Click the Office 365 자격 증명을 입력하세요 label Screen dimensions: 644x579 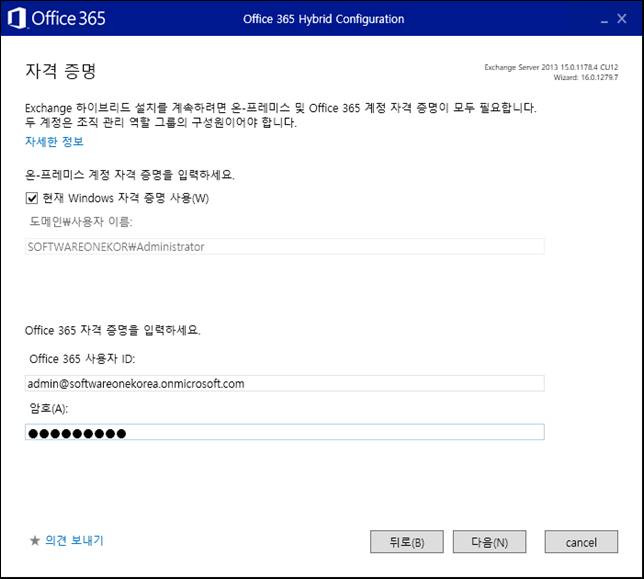pyautogui.click(x=113, y=330)
